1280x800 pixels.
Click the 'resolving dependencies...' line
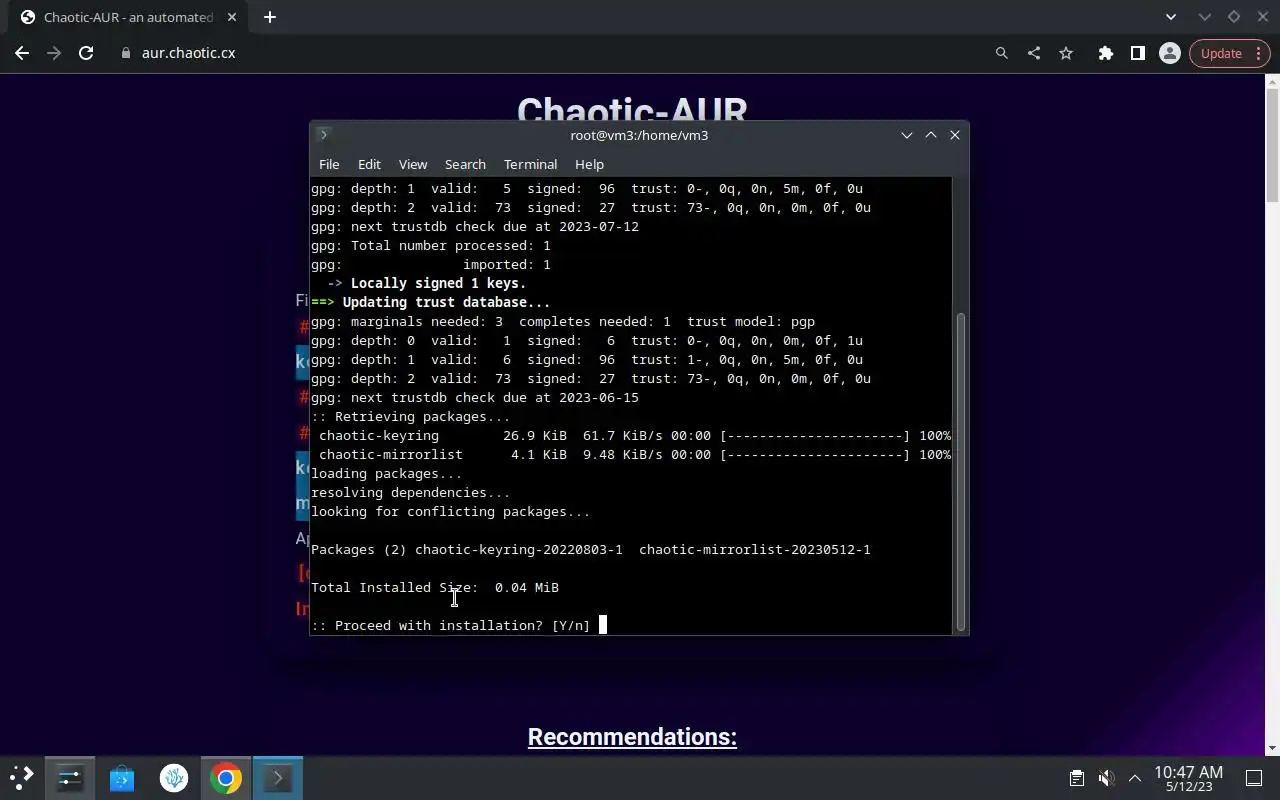[410, 493]
